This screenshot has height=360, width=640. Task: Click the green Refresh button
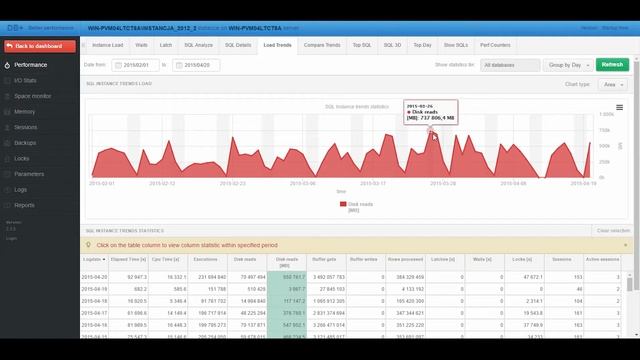click(612, 65)
